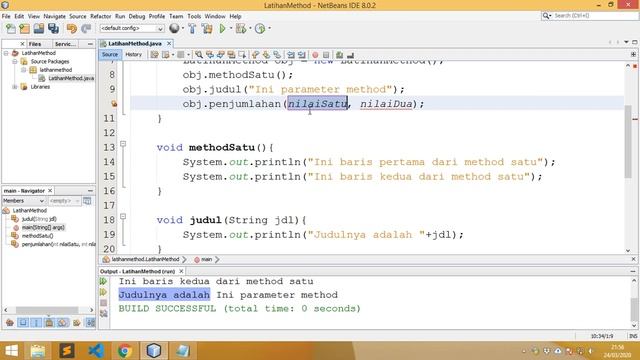640x360 pixels.
Task: Collapse the LatihanMethod project tree node
Action: [x=6, y=53]
